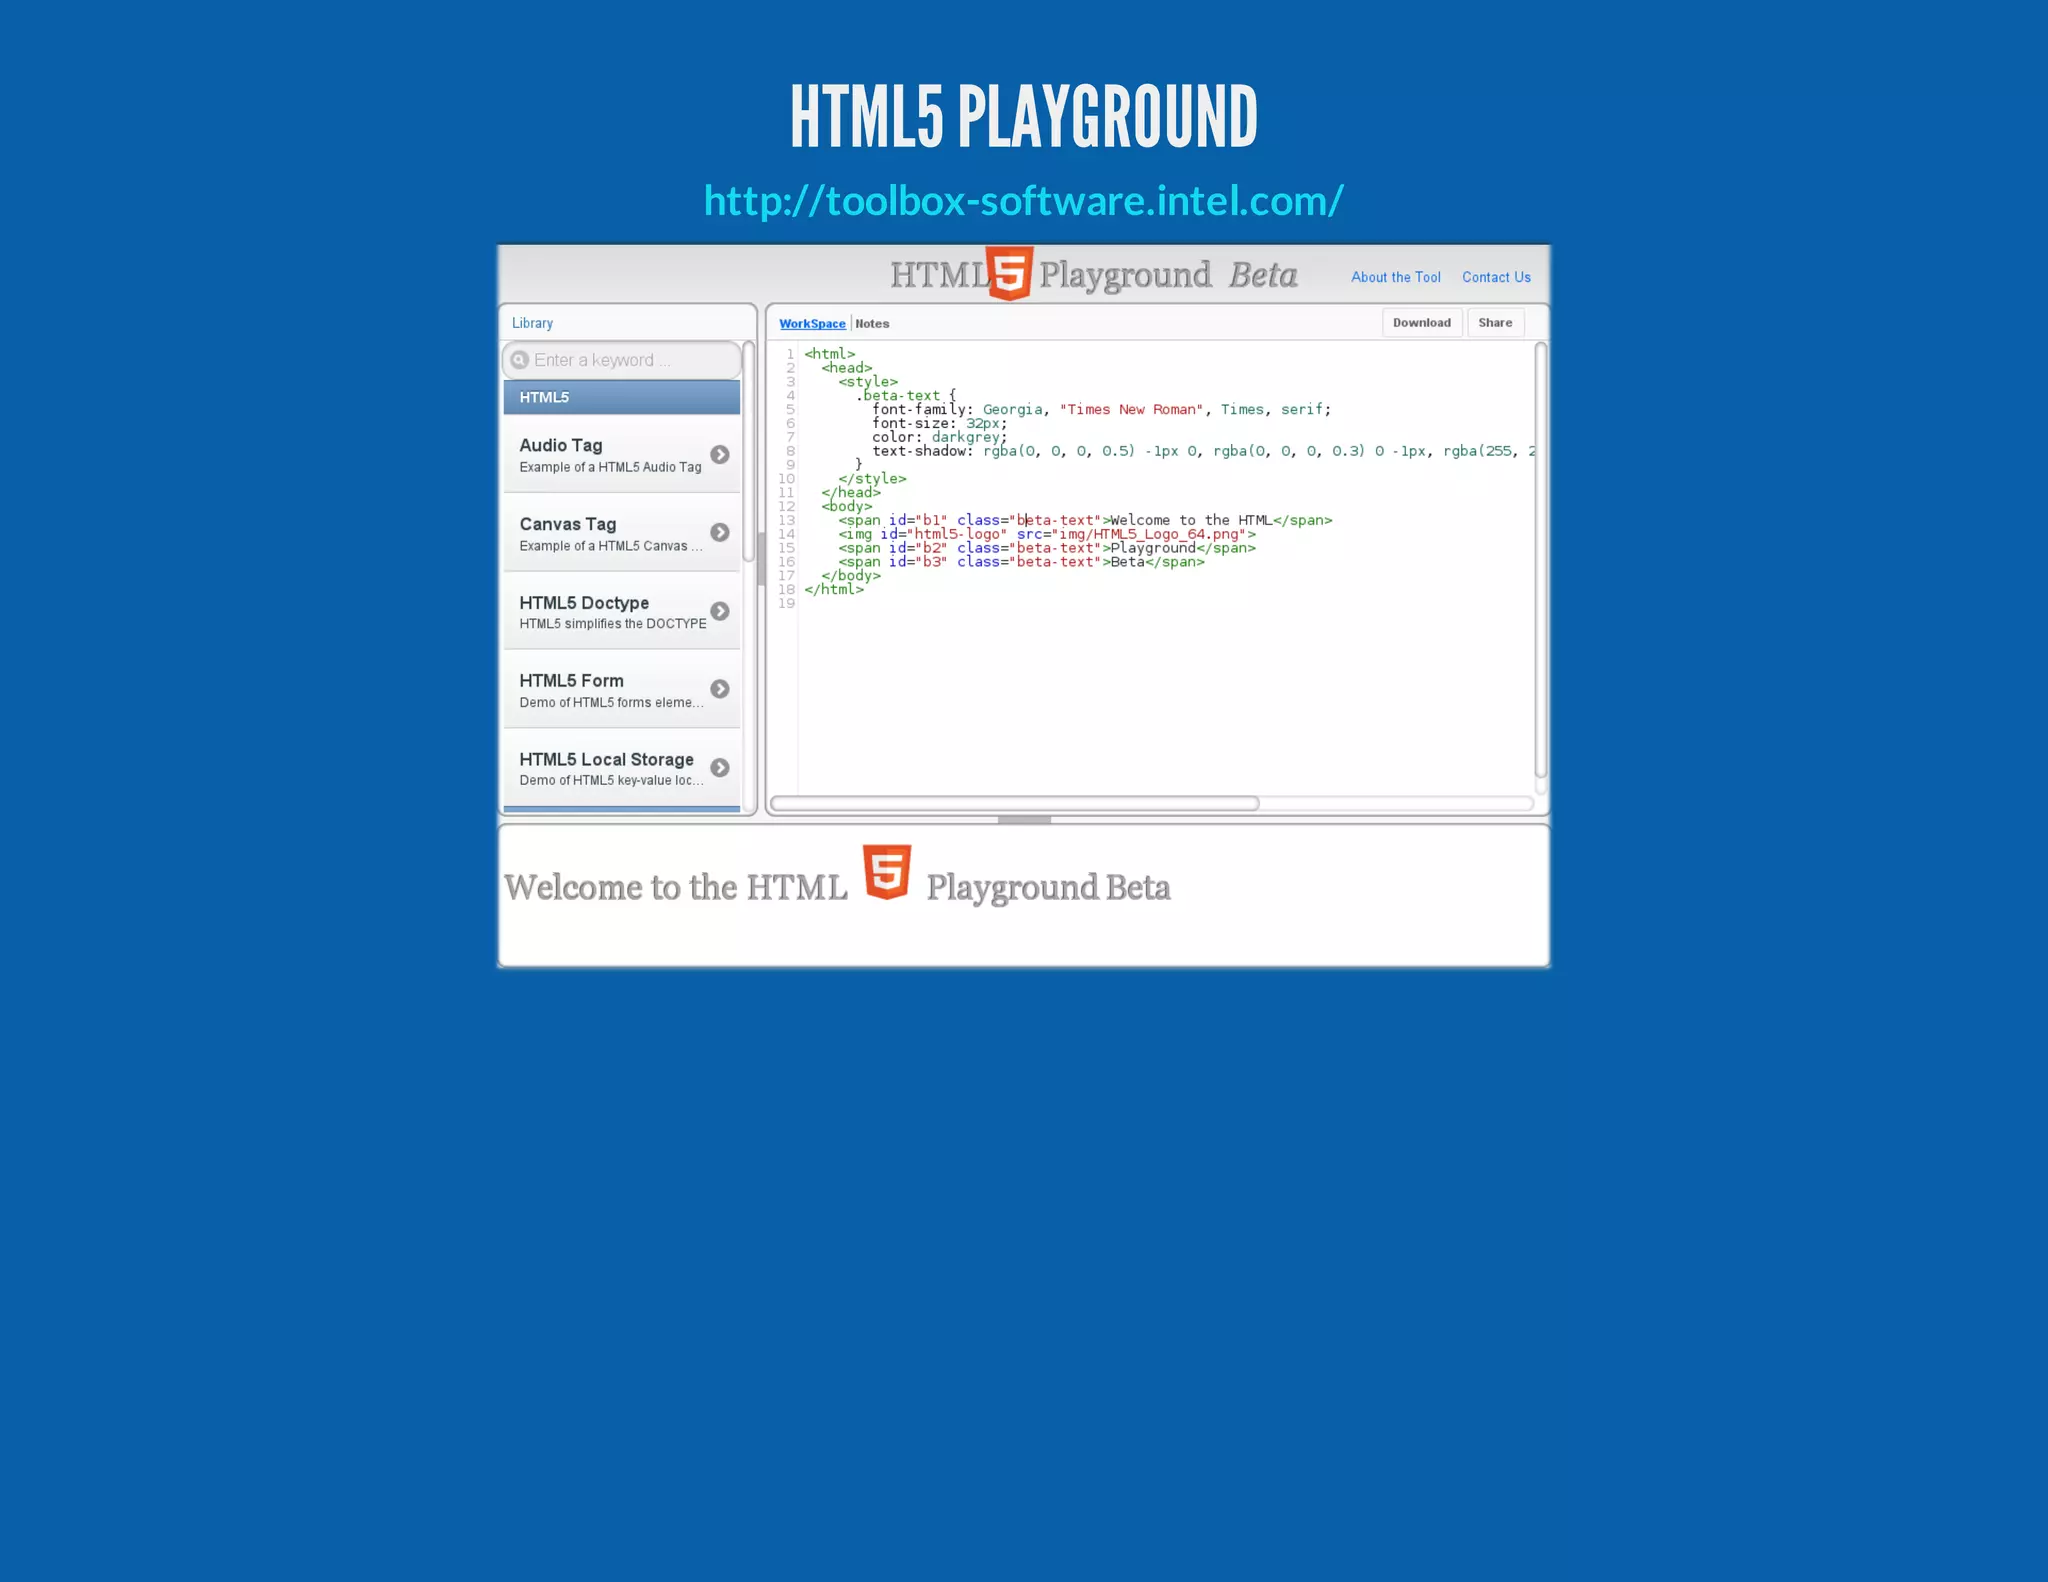Image resolution: width=2048 pixels, height=1582 pixels.
Task: Click the HTML5 shield logo in header
Action: click(1009, 273)
